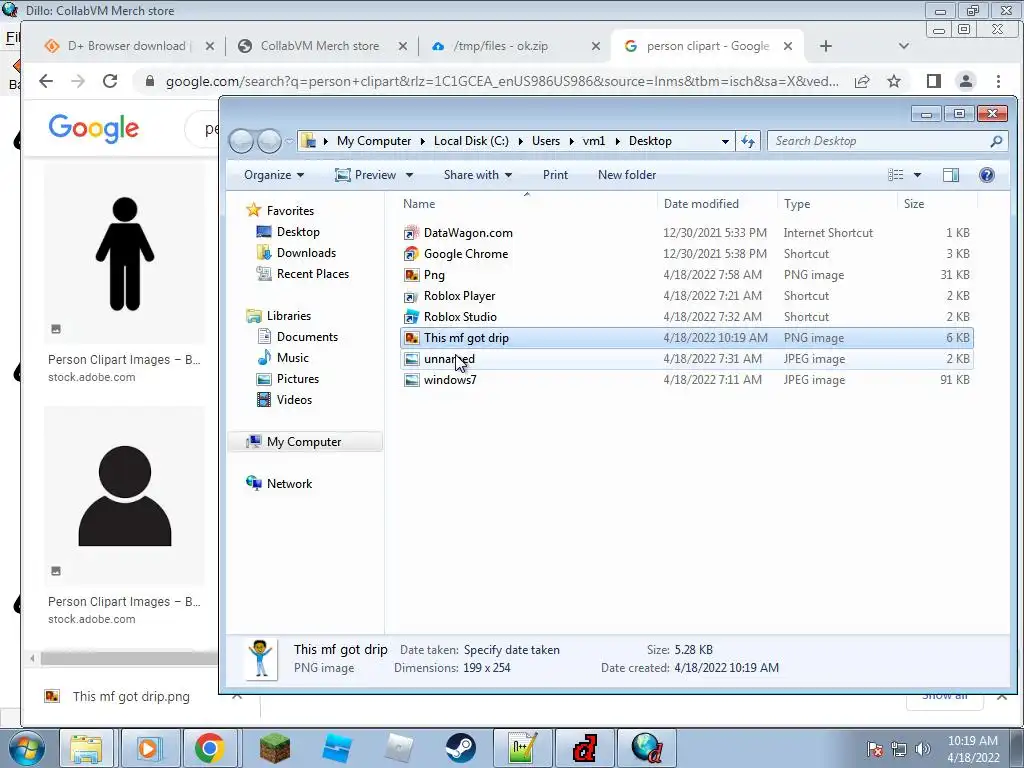
Task: Click New folder button
Action: click(626, 175)
